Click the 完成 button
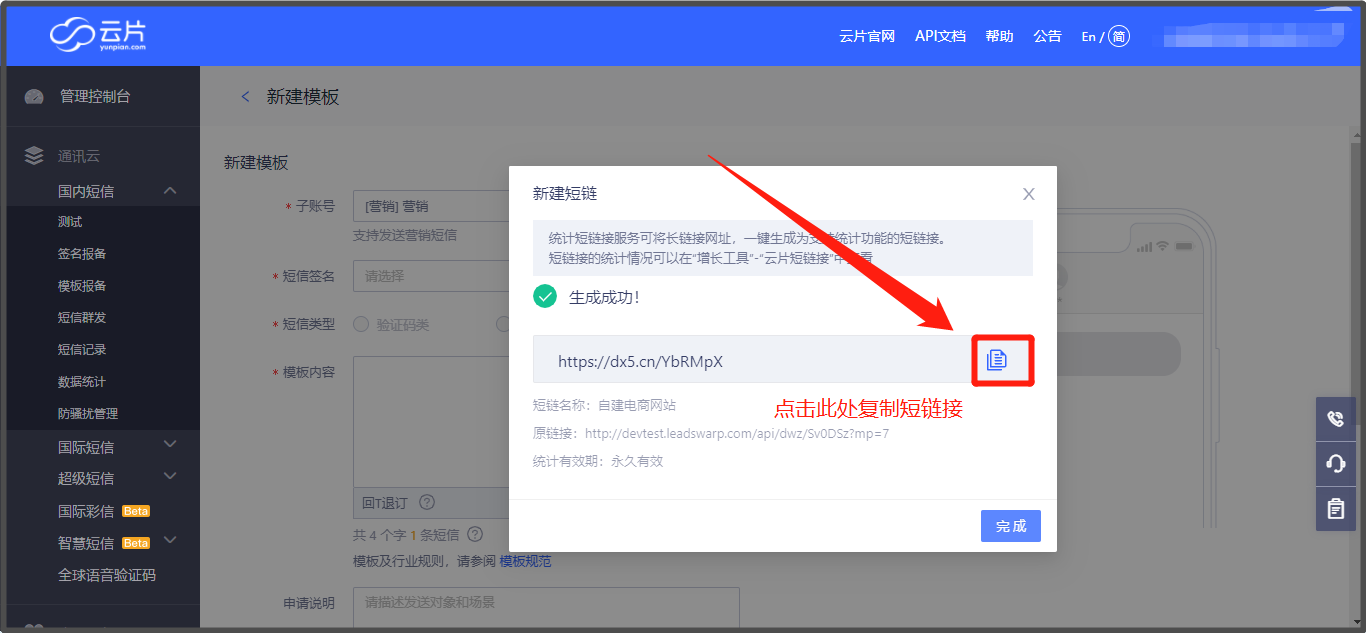Image resolution: width=1366 pixels, height=633 pixels. [1011, 526]
